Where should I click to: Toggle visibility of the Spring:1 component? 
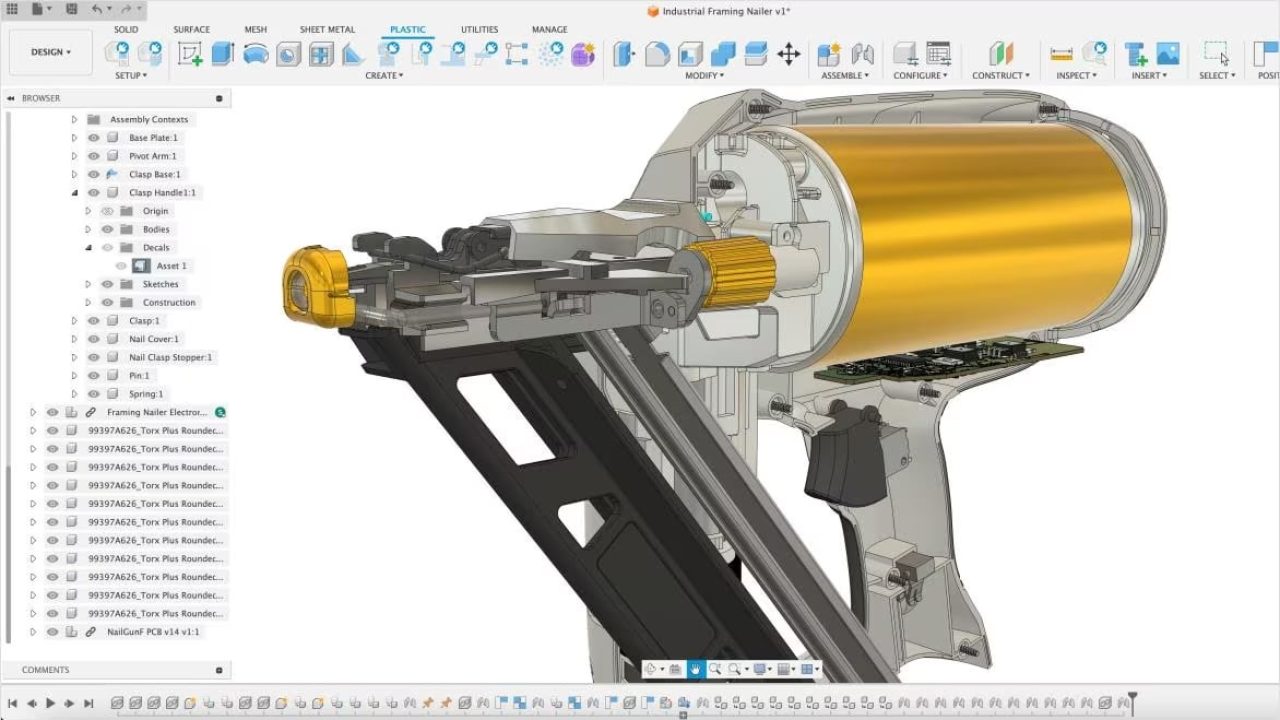pos(94,394)
